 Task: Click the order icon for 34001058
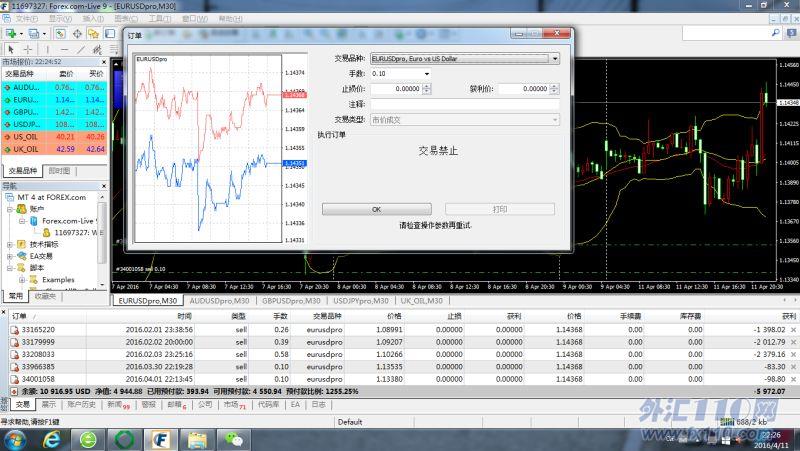[x=15, y=379]
